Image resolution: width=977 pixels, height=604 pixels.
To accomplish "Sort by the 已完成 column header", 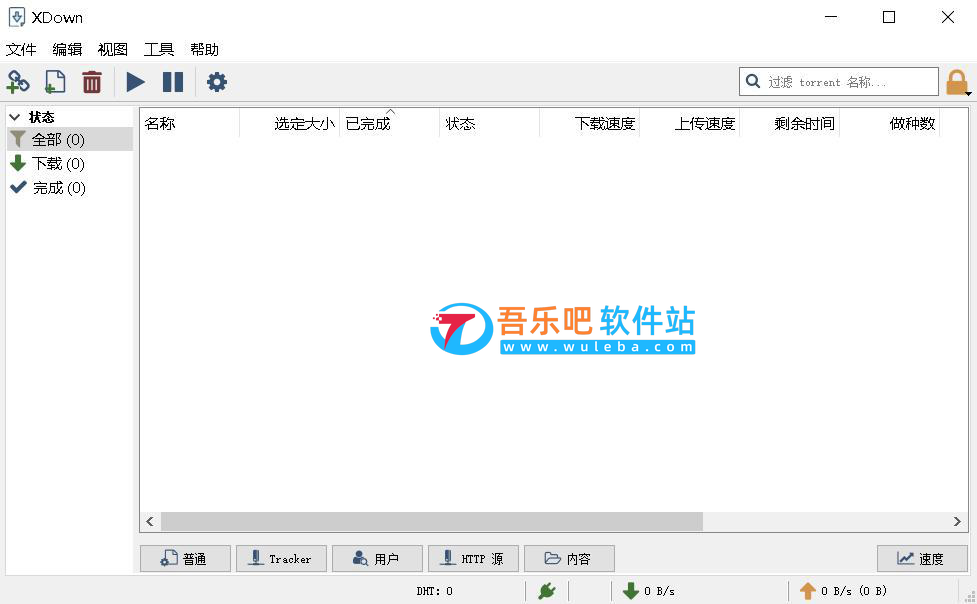I will pyautogui.click(x=389, y=123).
